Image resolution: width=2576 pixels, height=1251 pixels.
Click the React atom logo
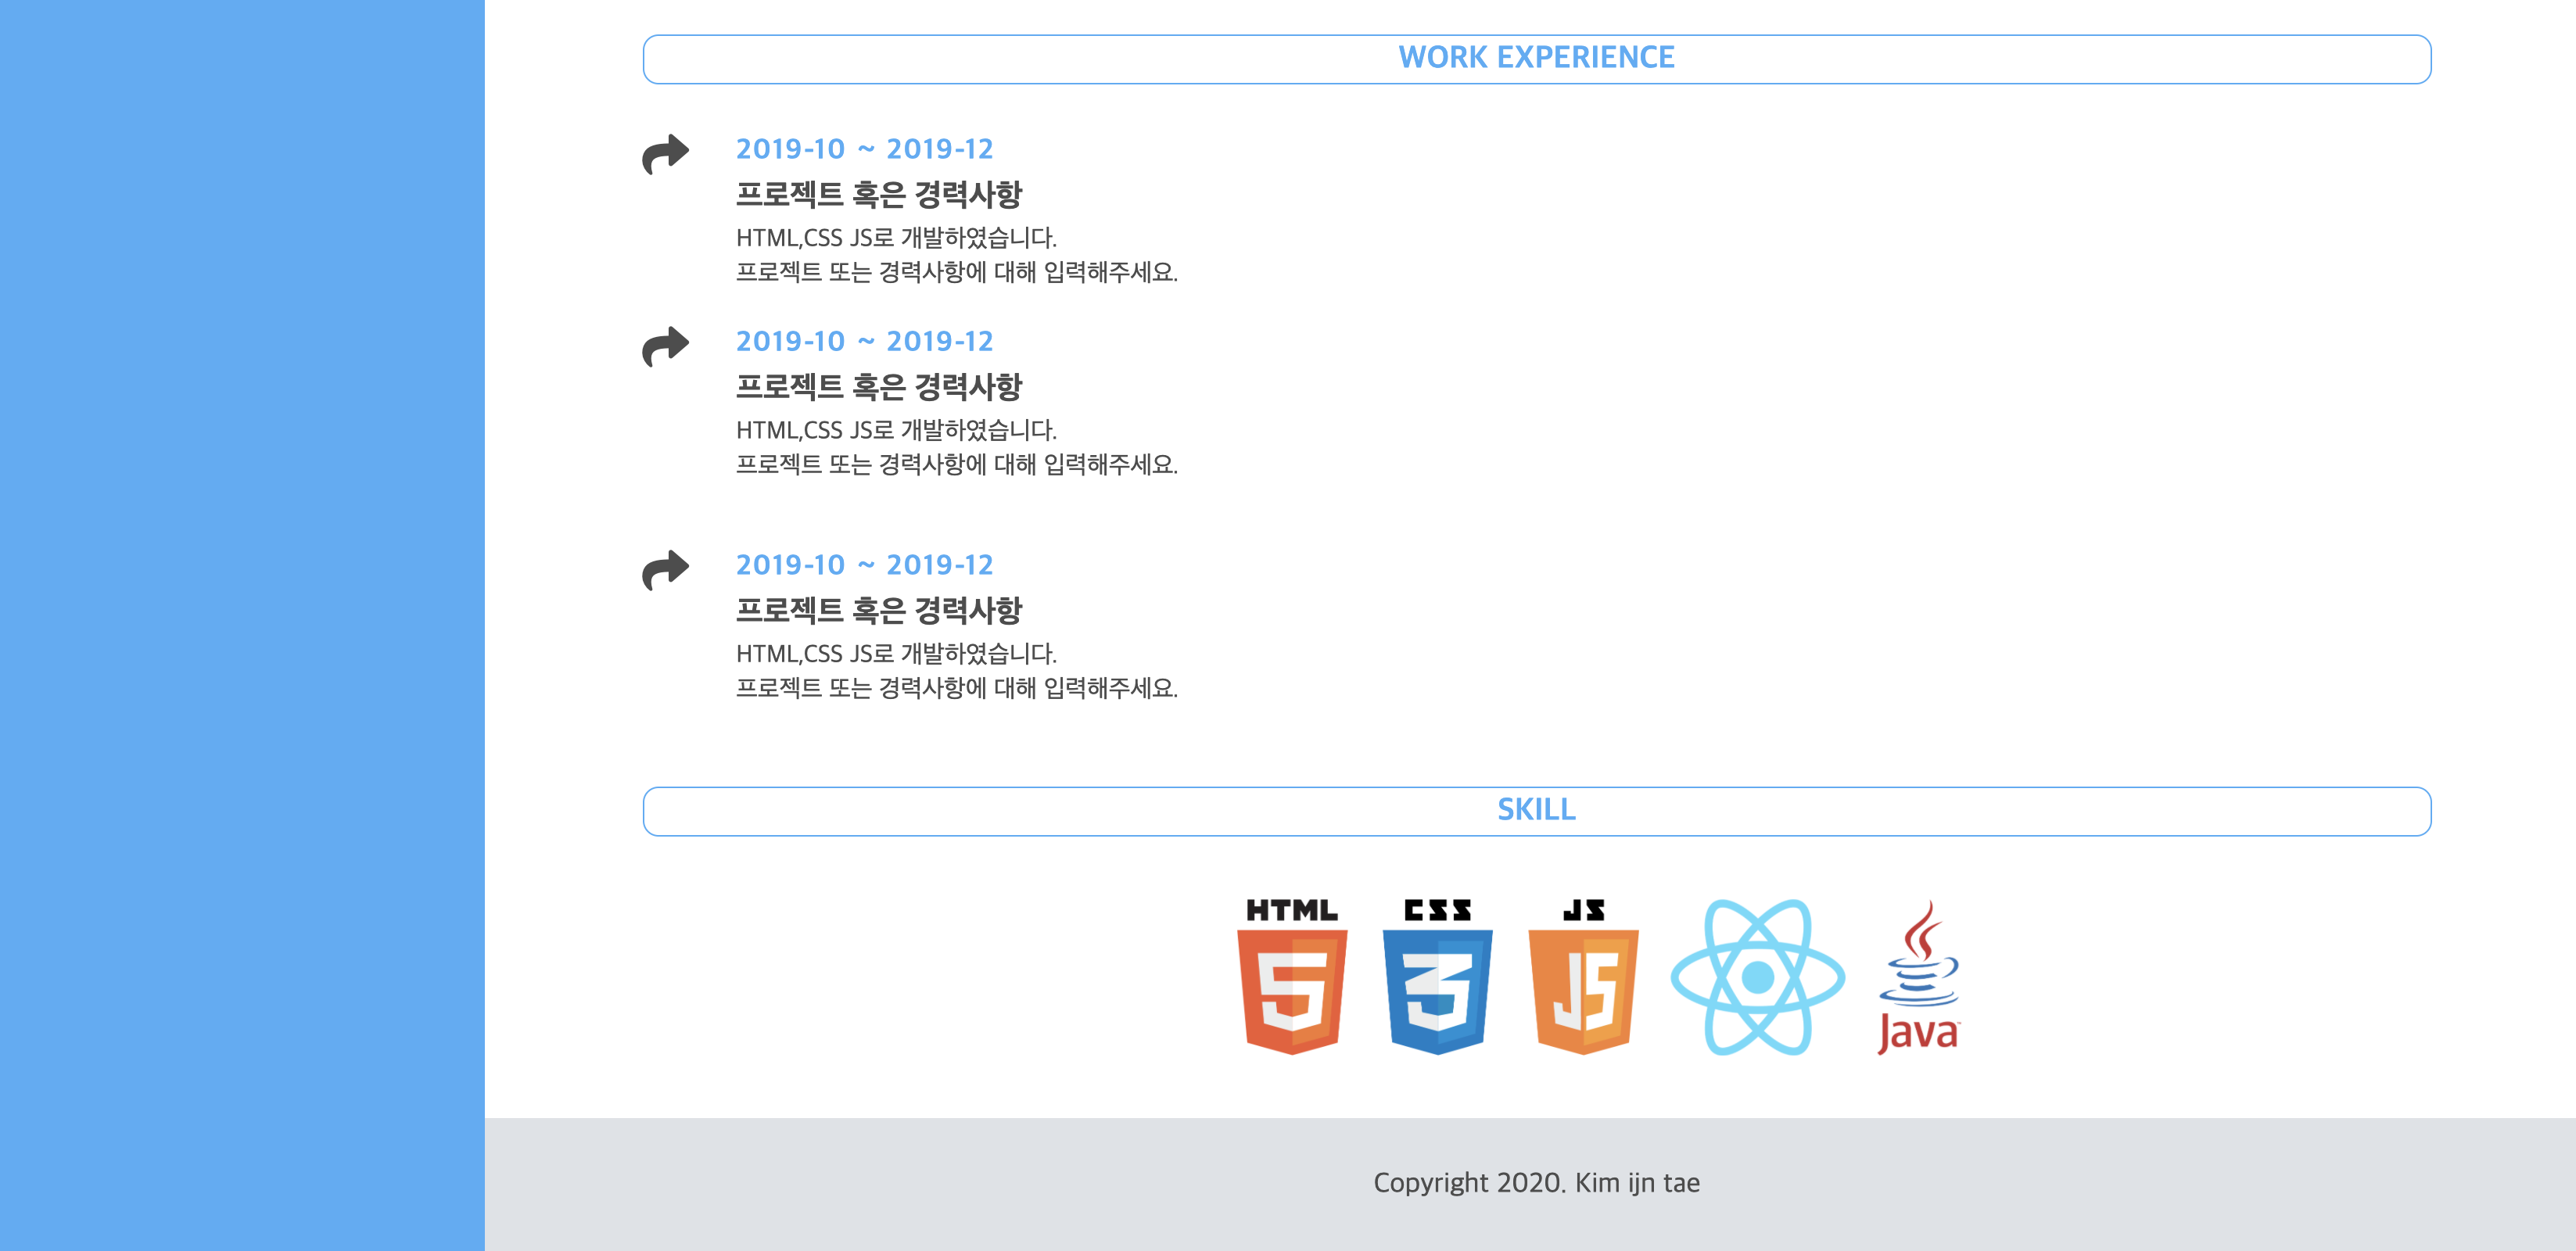(x=1757, y=977)
